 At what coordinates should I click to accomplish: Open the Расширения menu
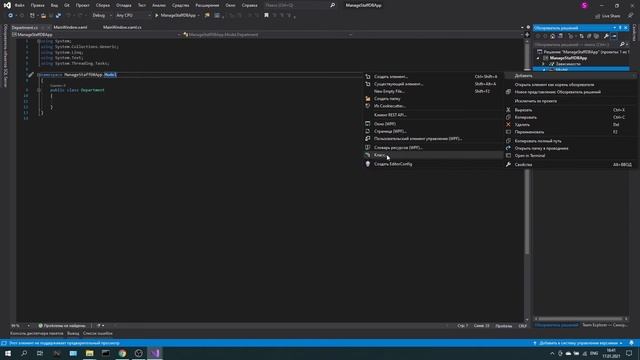pos(207,6)
